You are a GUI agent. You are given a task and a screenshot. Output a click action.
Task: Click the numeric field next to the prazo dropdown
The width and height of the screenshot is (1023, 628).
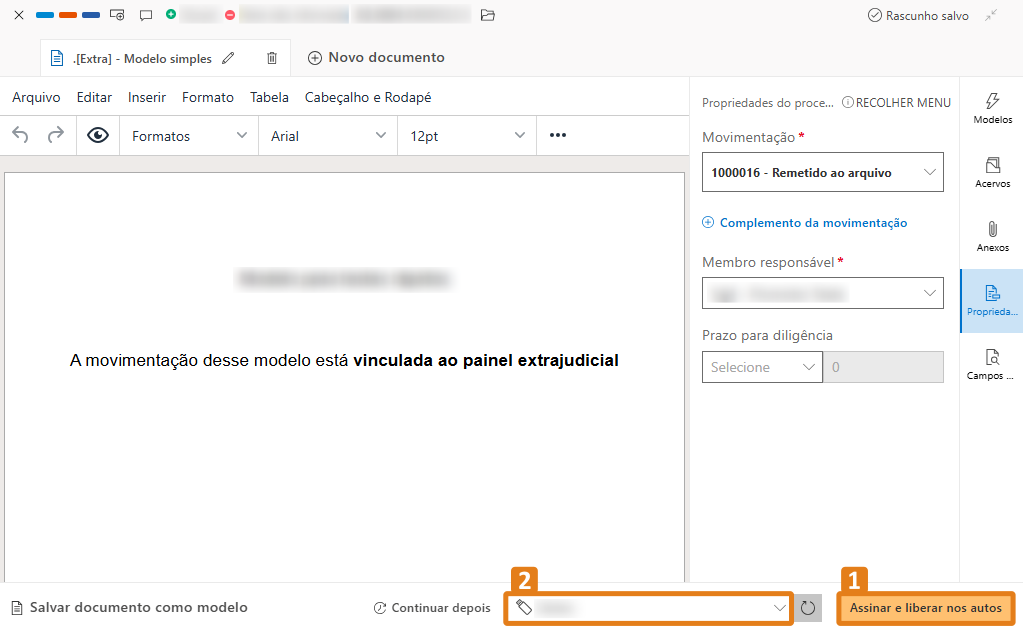coord(884,367)
